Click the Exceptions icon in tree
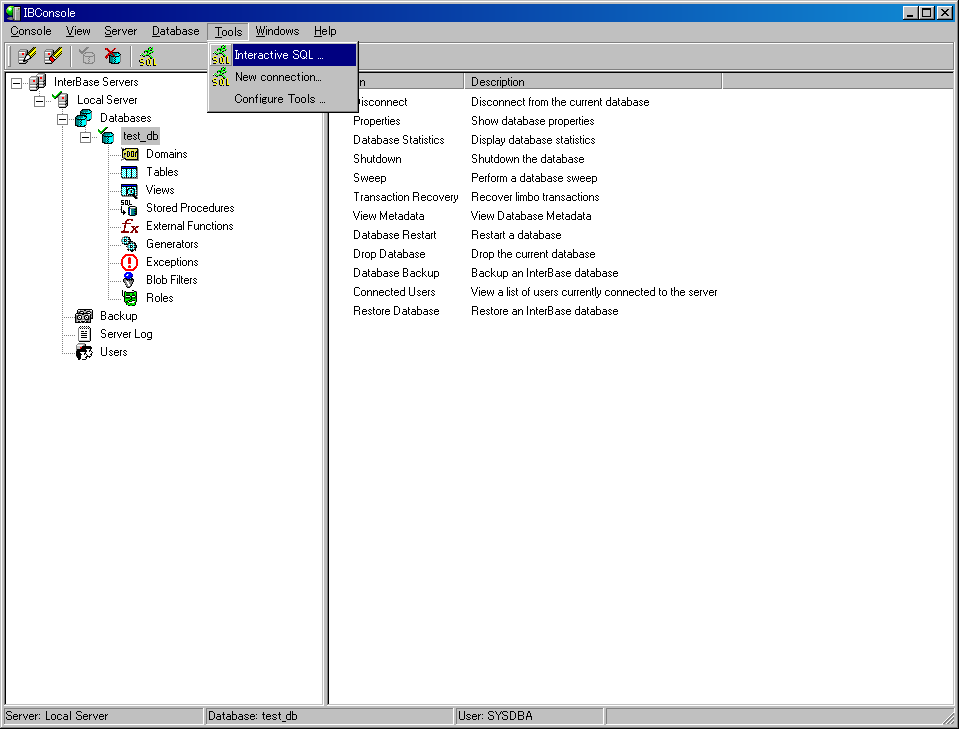959x729 pixels. point(129,262)
